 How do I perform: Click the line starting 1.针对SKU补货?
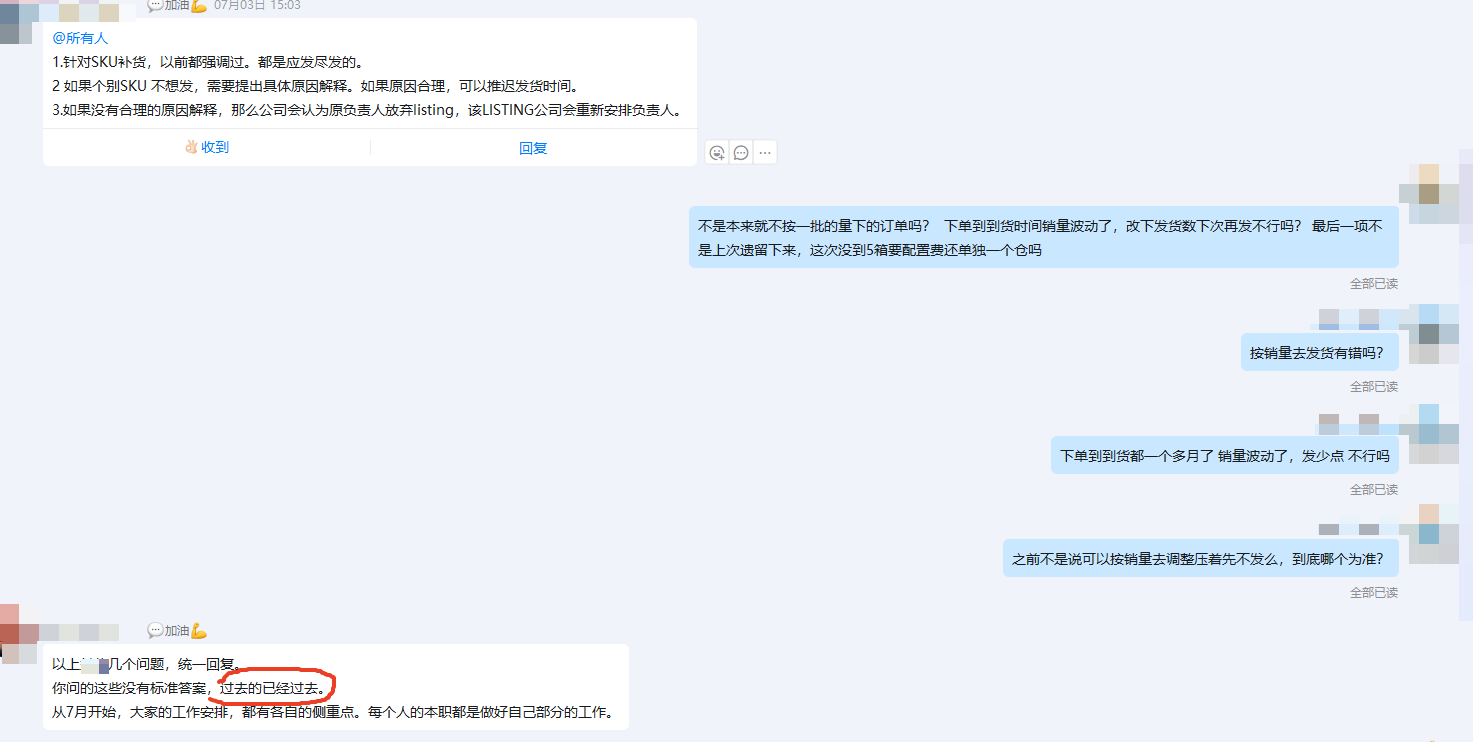click(210, 62)
